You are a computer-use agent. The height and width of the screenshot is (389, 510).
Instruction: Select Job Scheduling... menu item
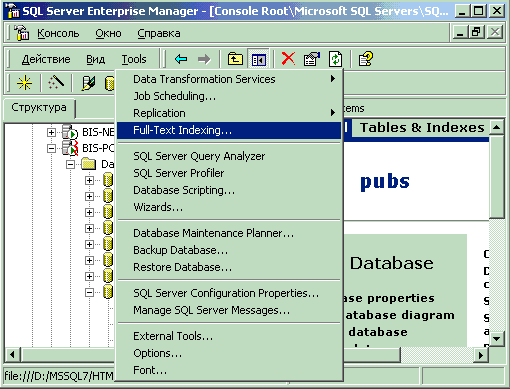pyautogui.click(x=229, y=96)
